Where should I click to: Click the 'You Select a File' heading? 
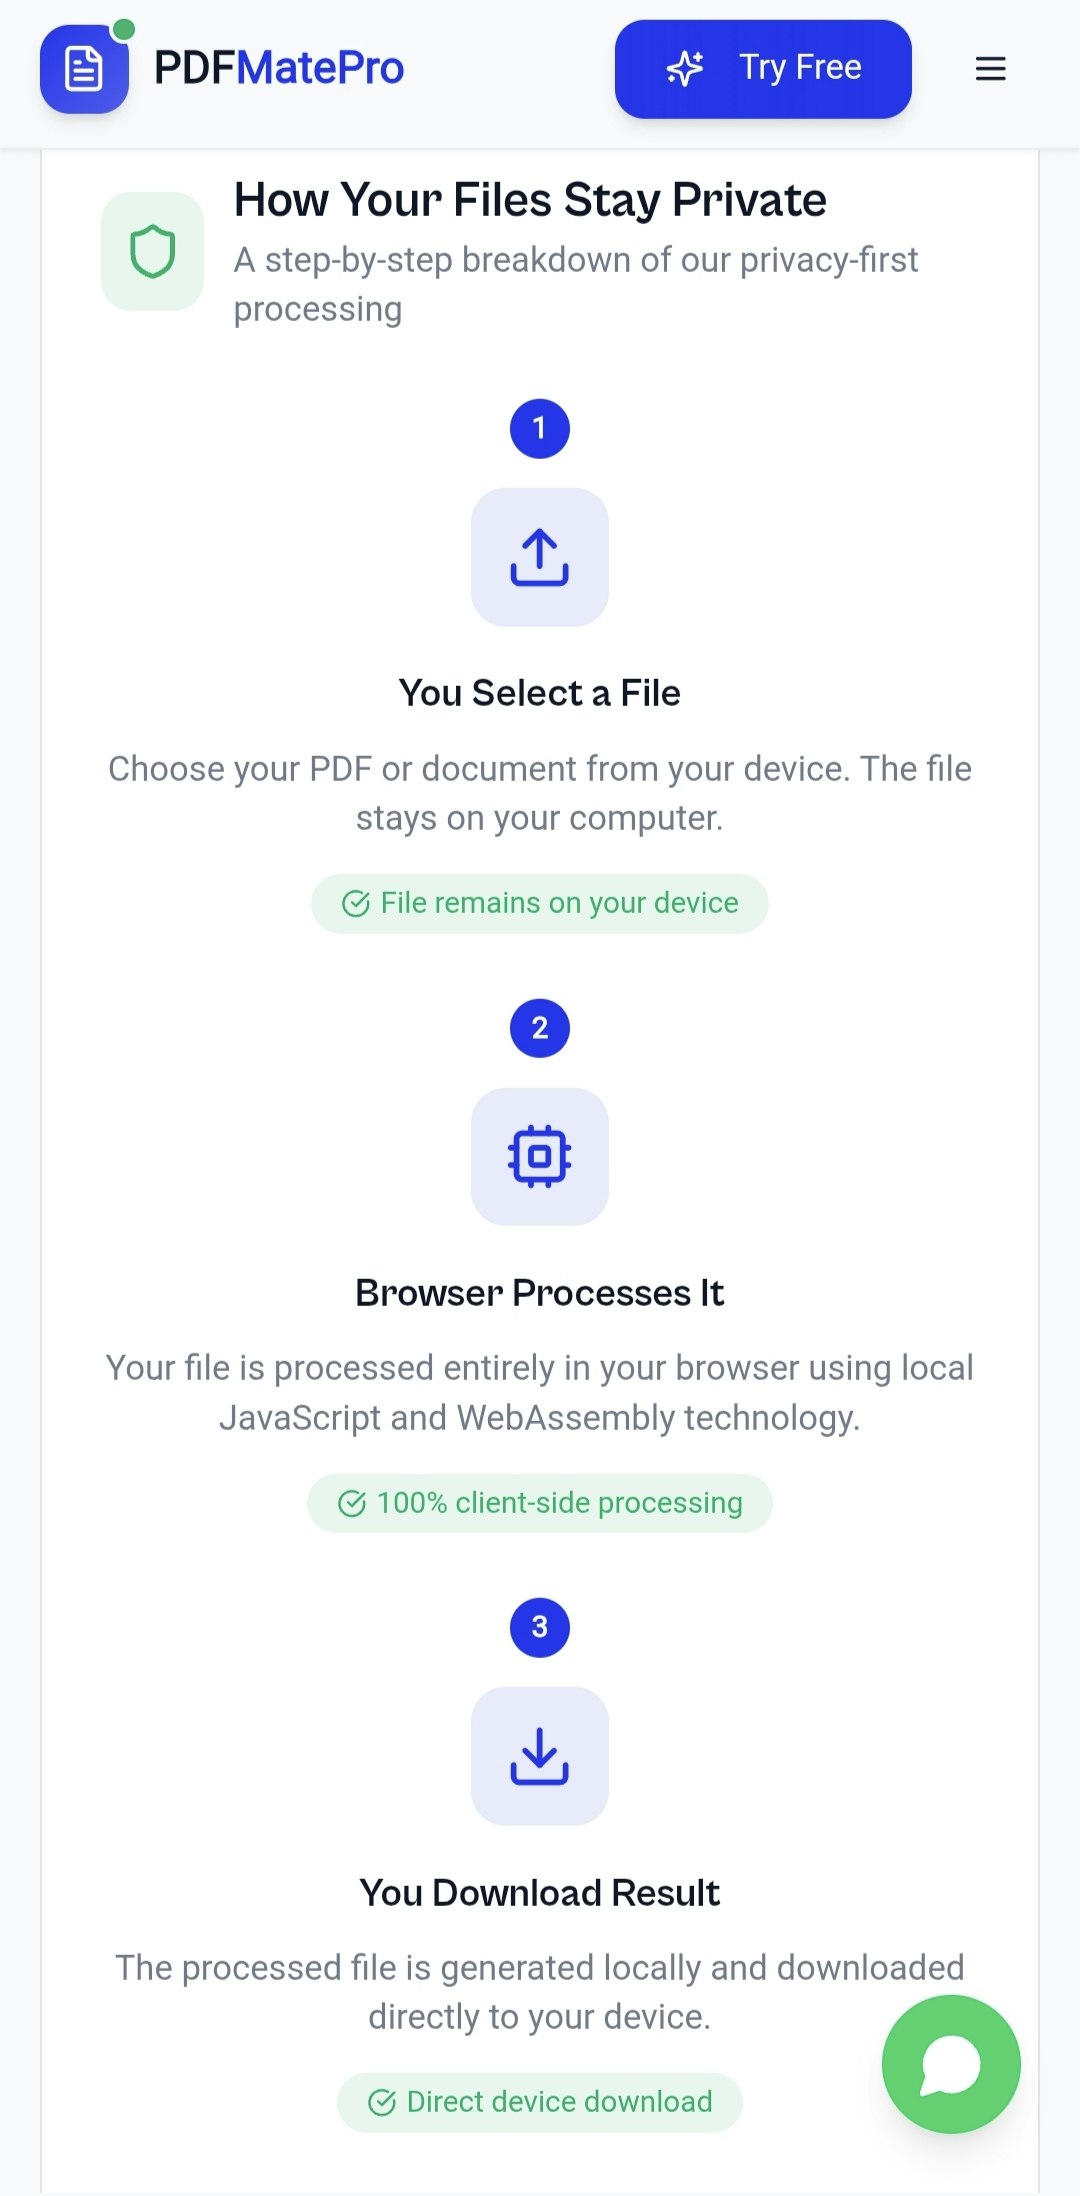(539, 692)
